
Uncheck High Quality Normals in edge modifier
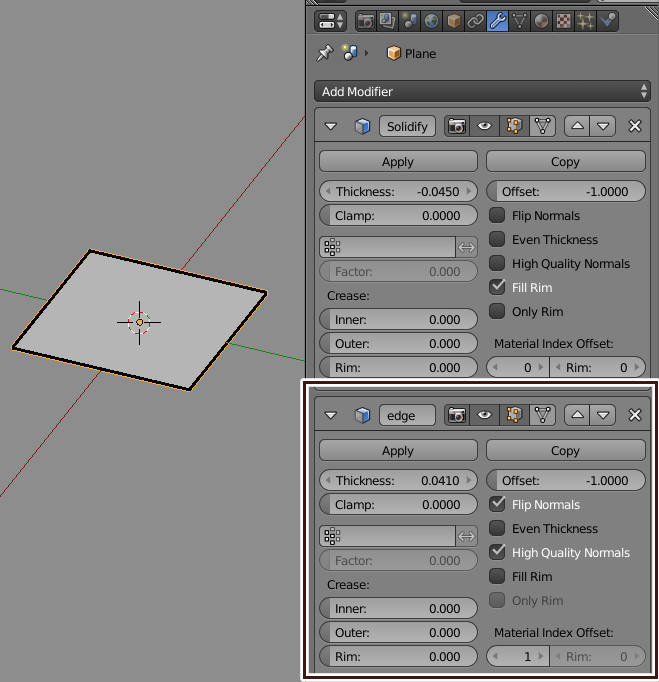(497, 552)
